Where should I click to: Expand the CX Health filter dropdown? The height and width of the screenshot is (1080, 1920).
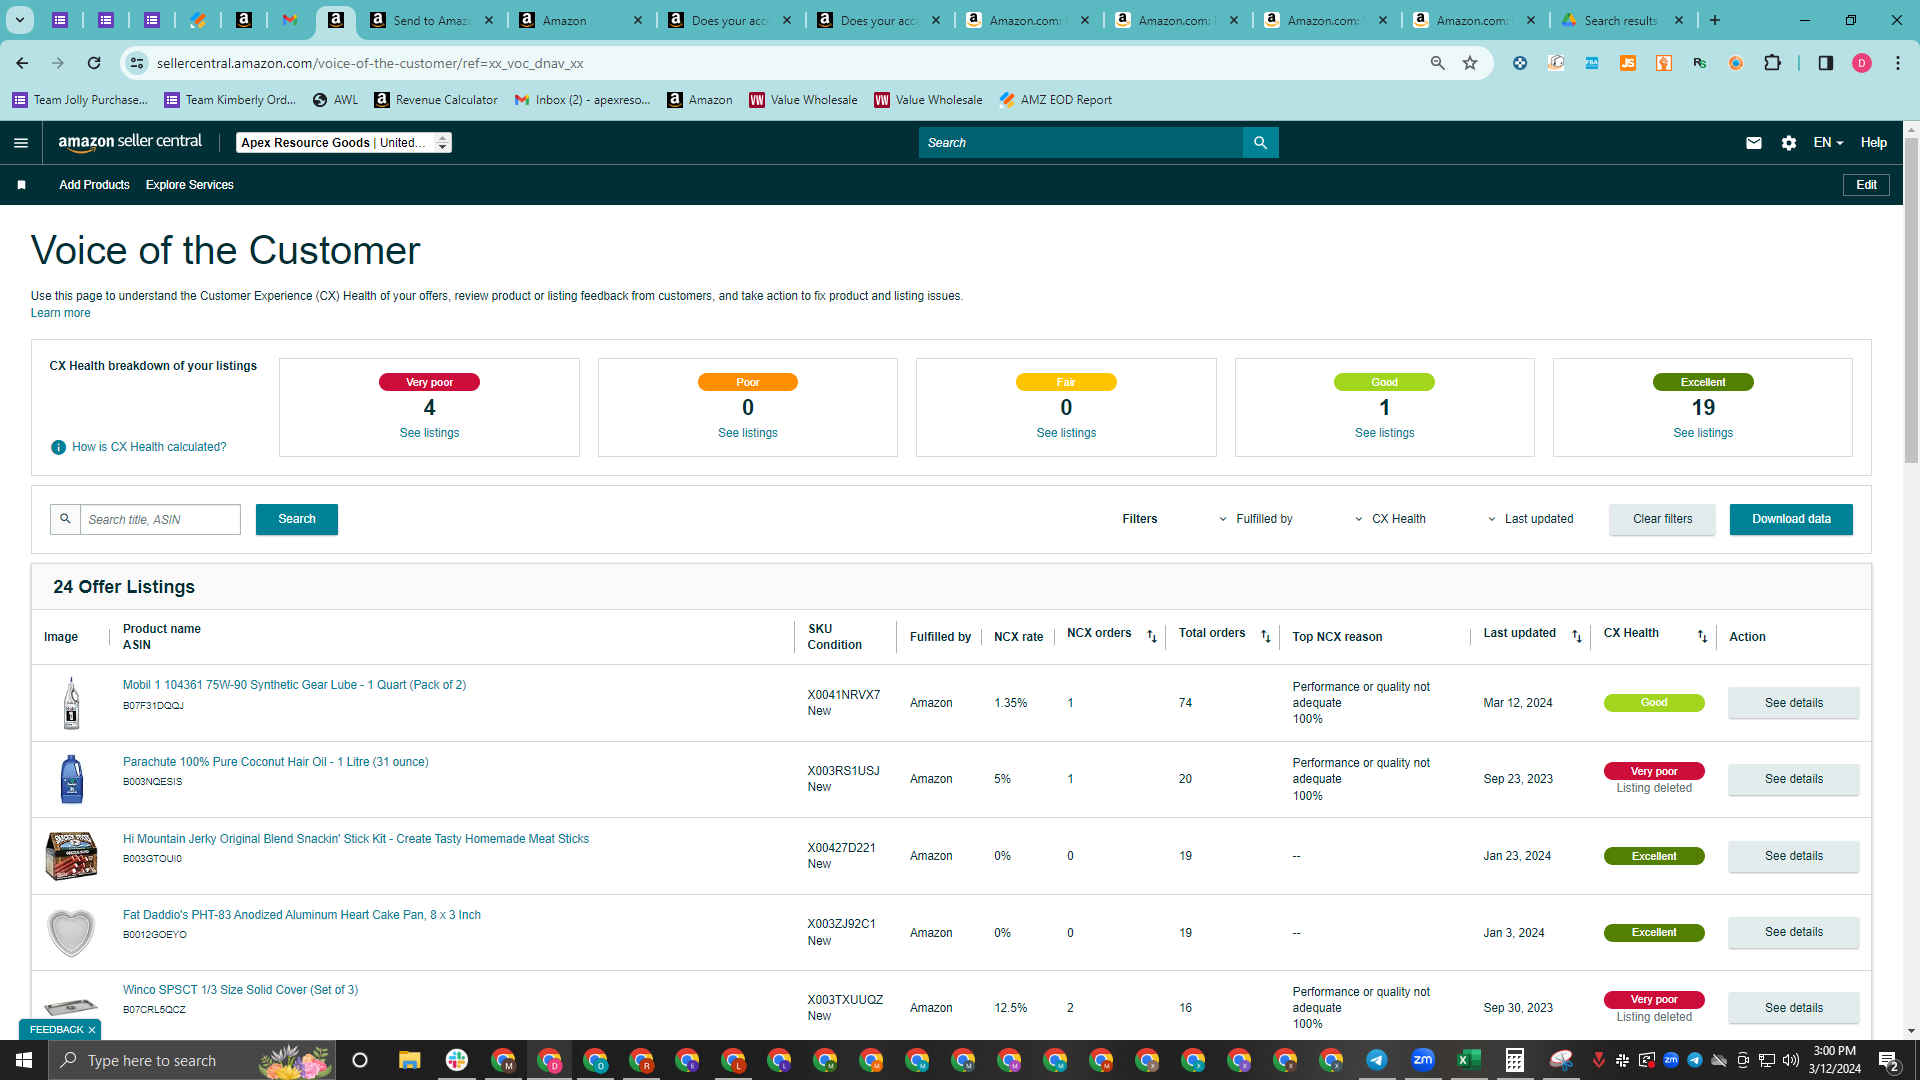(x=1391, y=519)
